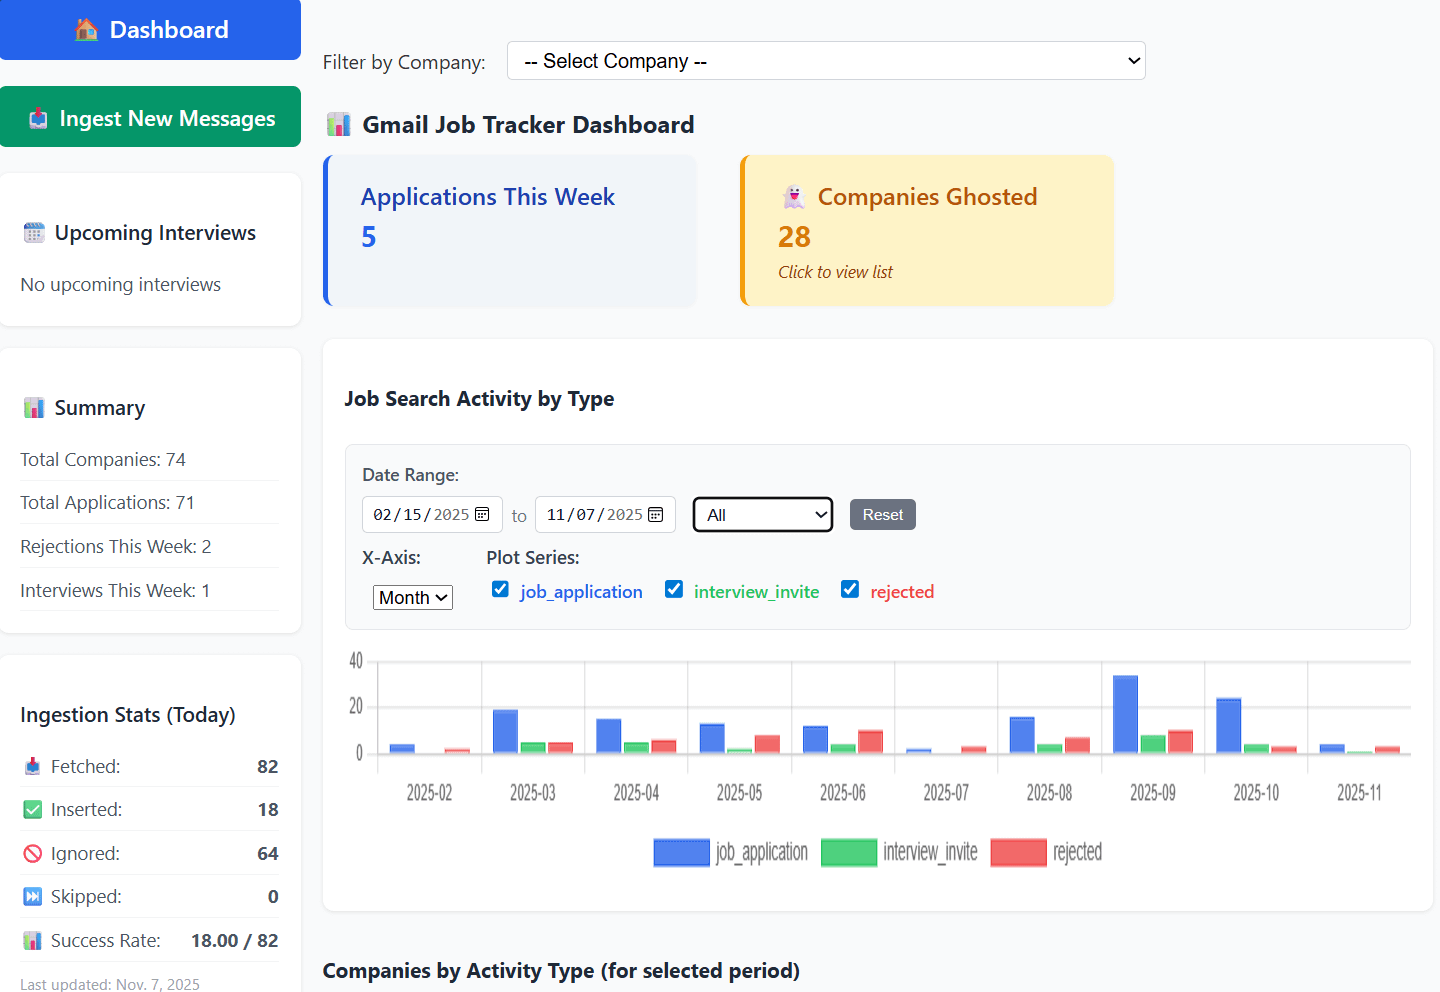1440x992 pixels.
Task: Open the Select Company filter dropdown
Action: click(x=826, y=61)
